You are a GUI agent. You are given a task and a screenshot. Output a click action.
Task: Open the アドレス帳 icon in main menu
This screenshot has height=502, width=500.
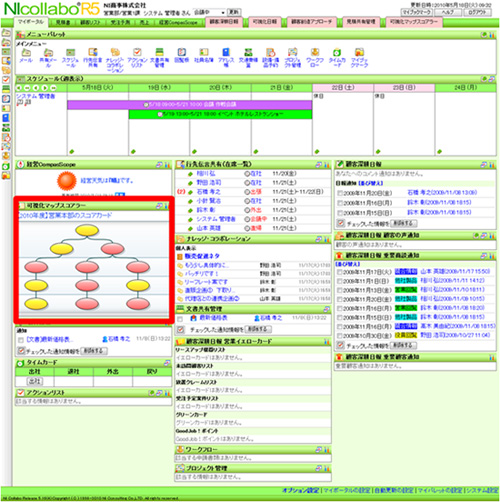click(226, 52)
